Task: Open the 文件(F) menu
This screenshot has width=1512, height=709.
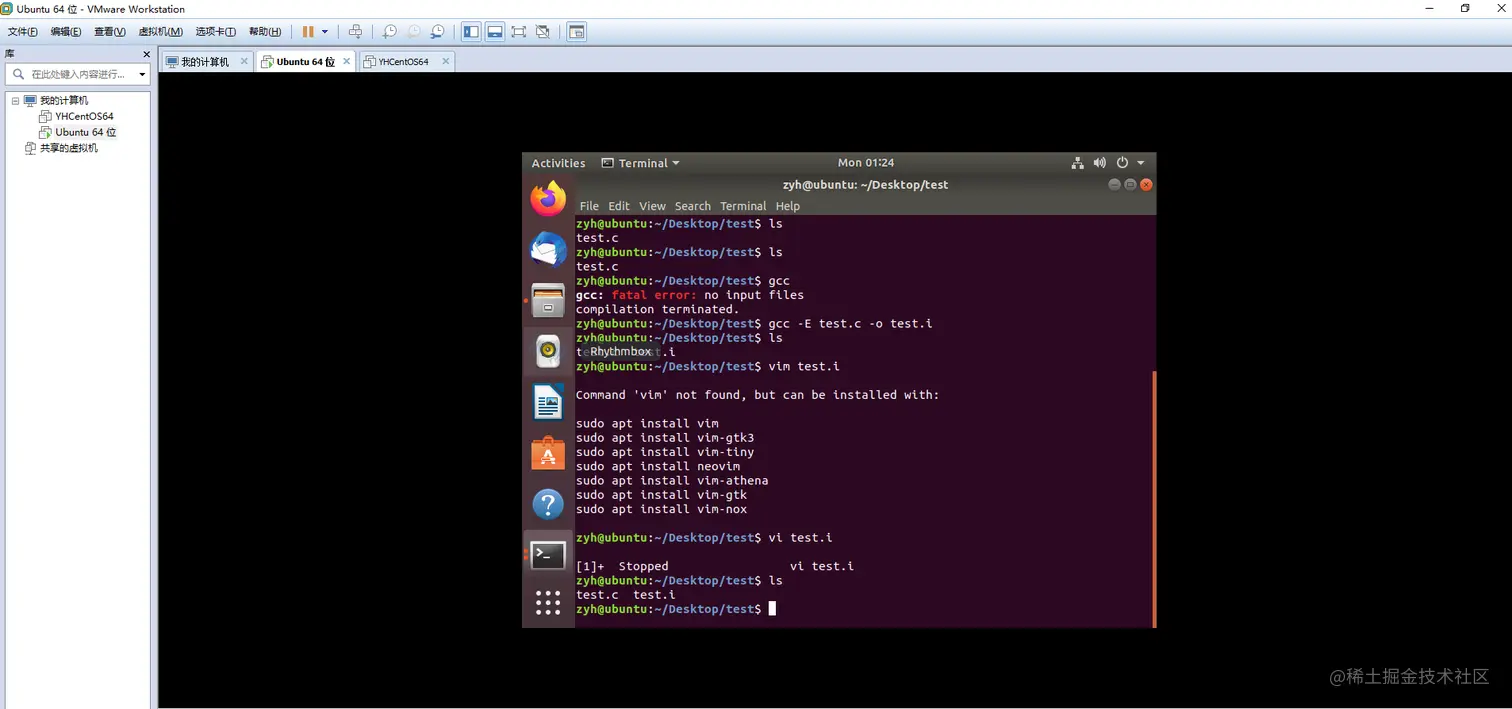Action: tap(23, 32)
